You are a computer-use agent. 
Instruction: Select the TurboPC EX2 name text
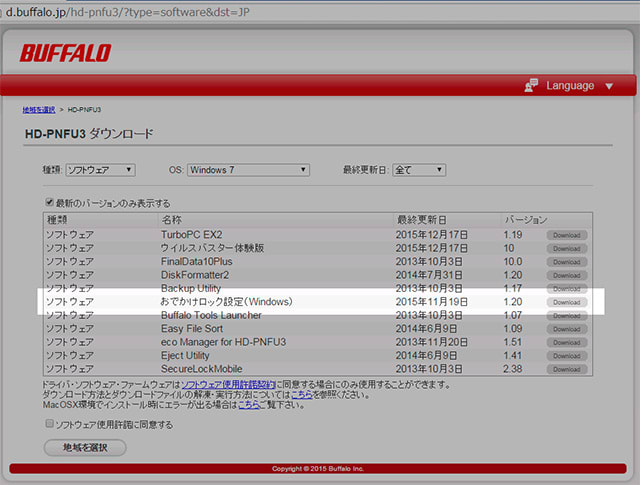tap(191, 235)
